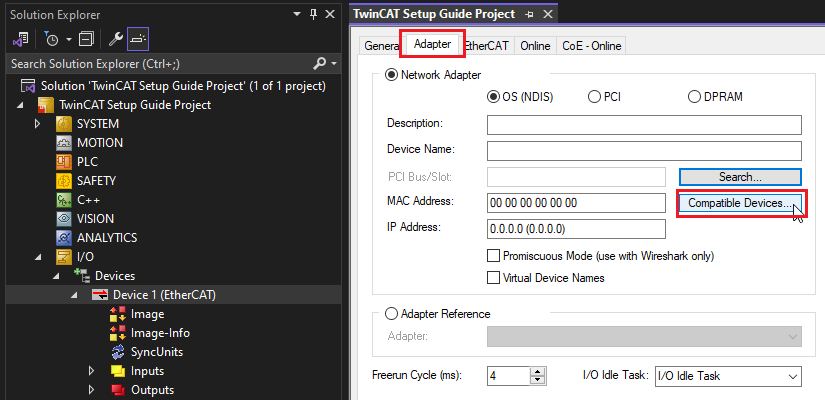
Task: Click the I/O node icon
Action: (x=64, y=257)
